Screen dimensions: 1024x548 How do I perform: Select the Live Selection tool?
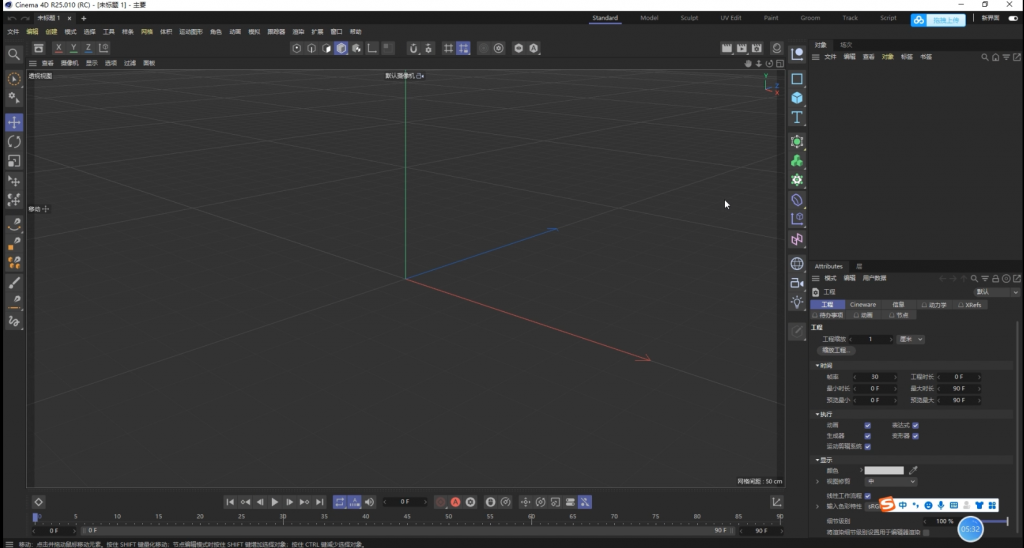point(14,79)
